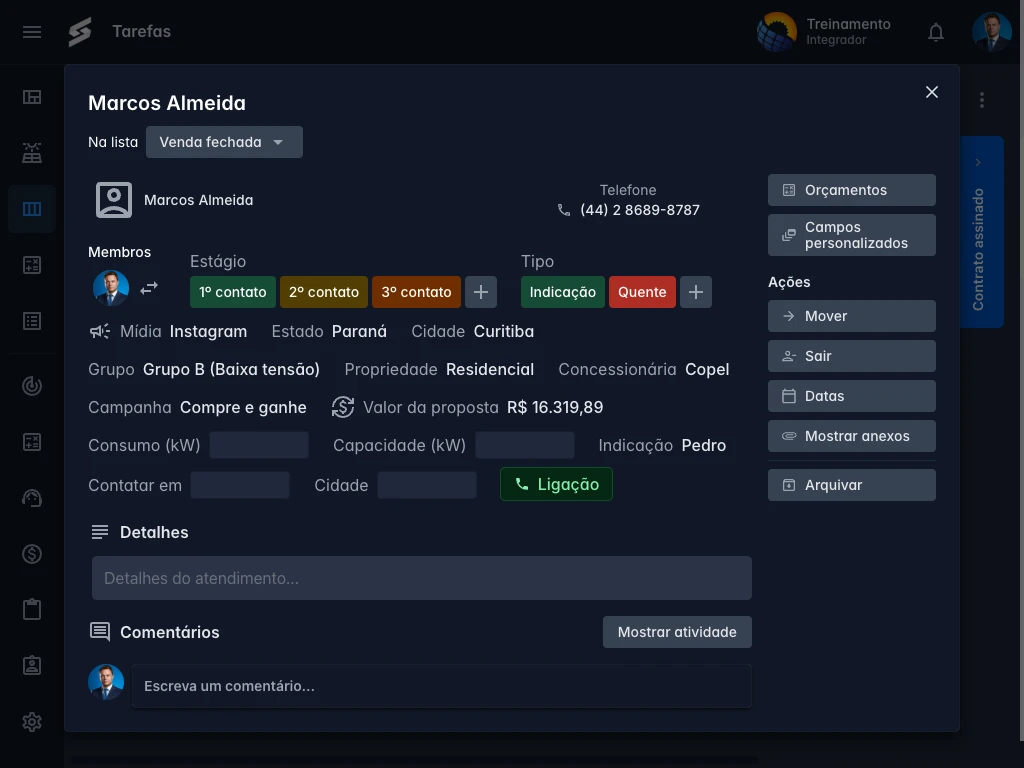Open Orçamentos panel
Screen dimensions: 1024x768
pyautogui.click(x=852, y=190)
